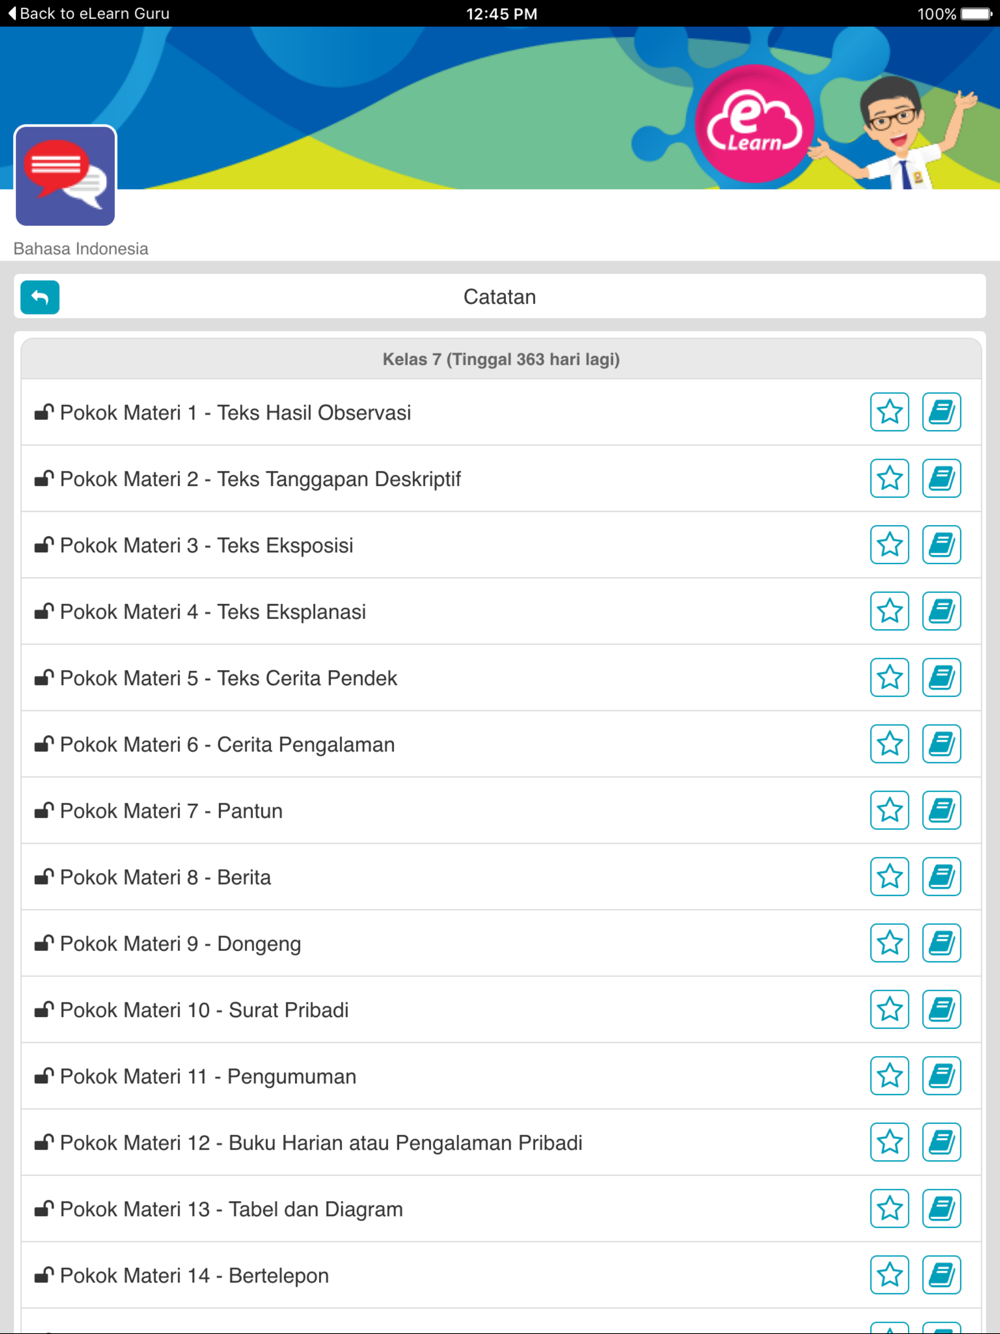Open book icon for Cerita Pengalaman
The height and width of the screenshot is (1334, 1000).
click(941, 744)
